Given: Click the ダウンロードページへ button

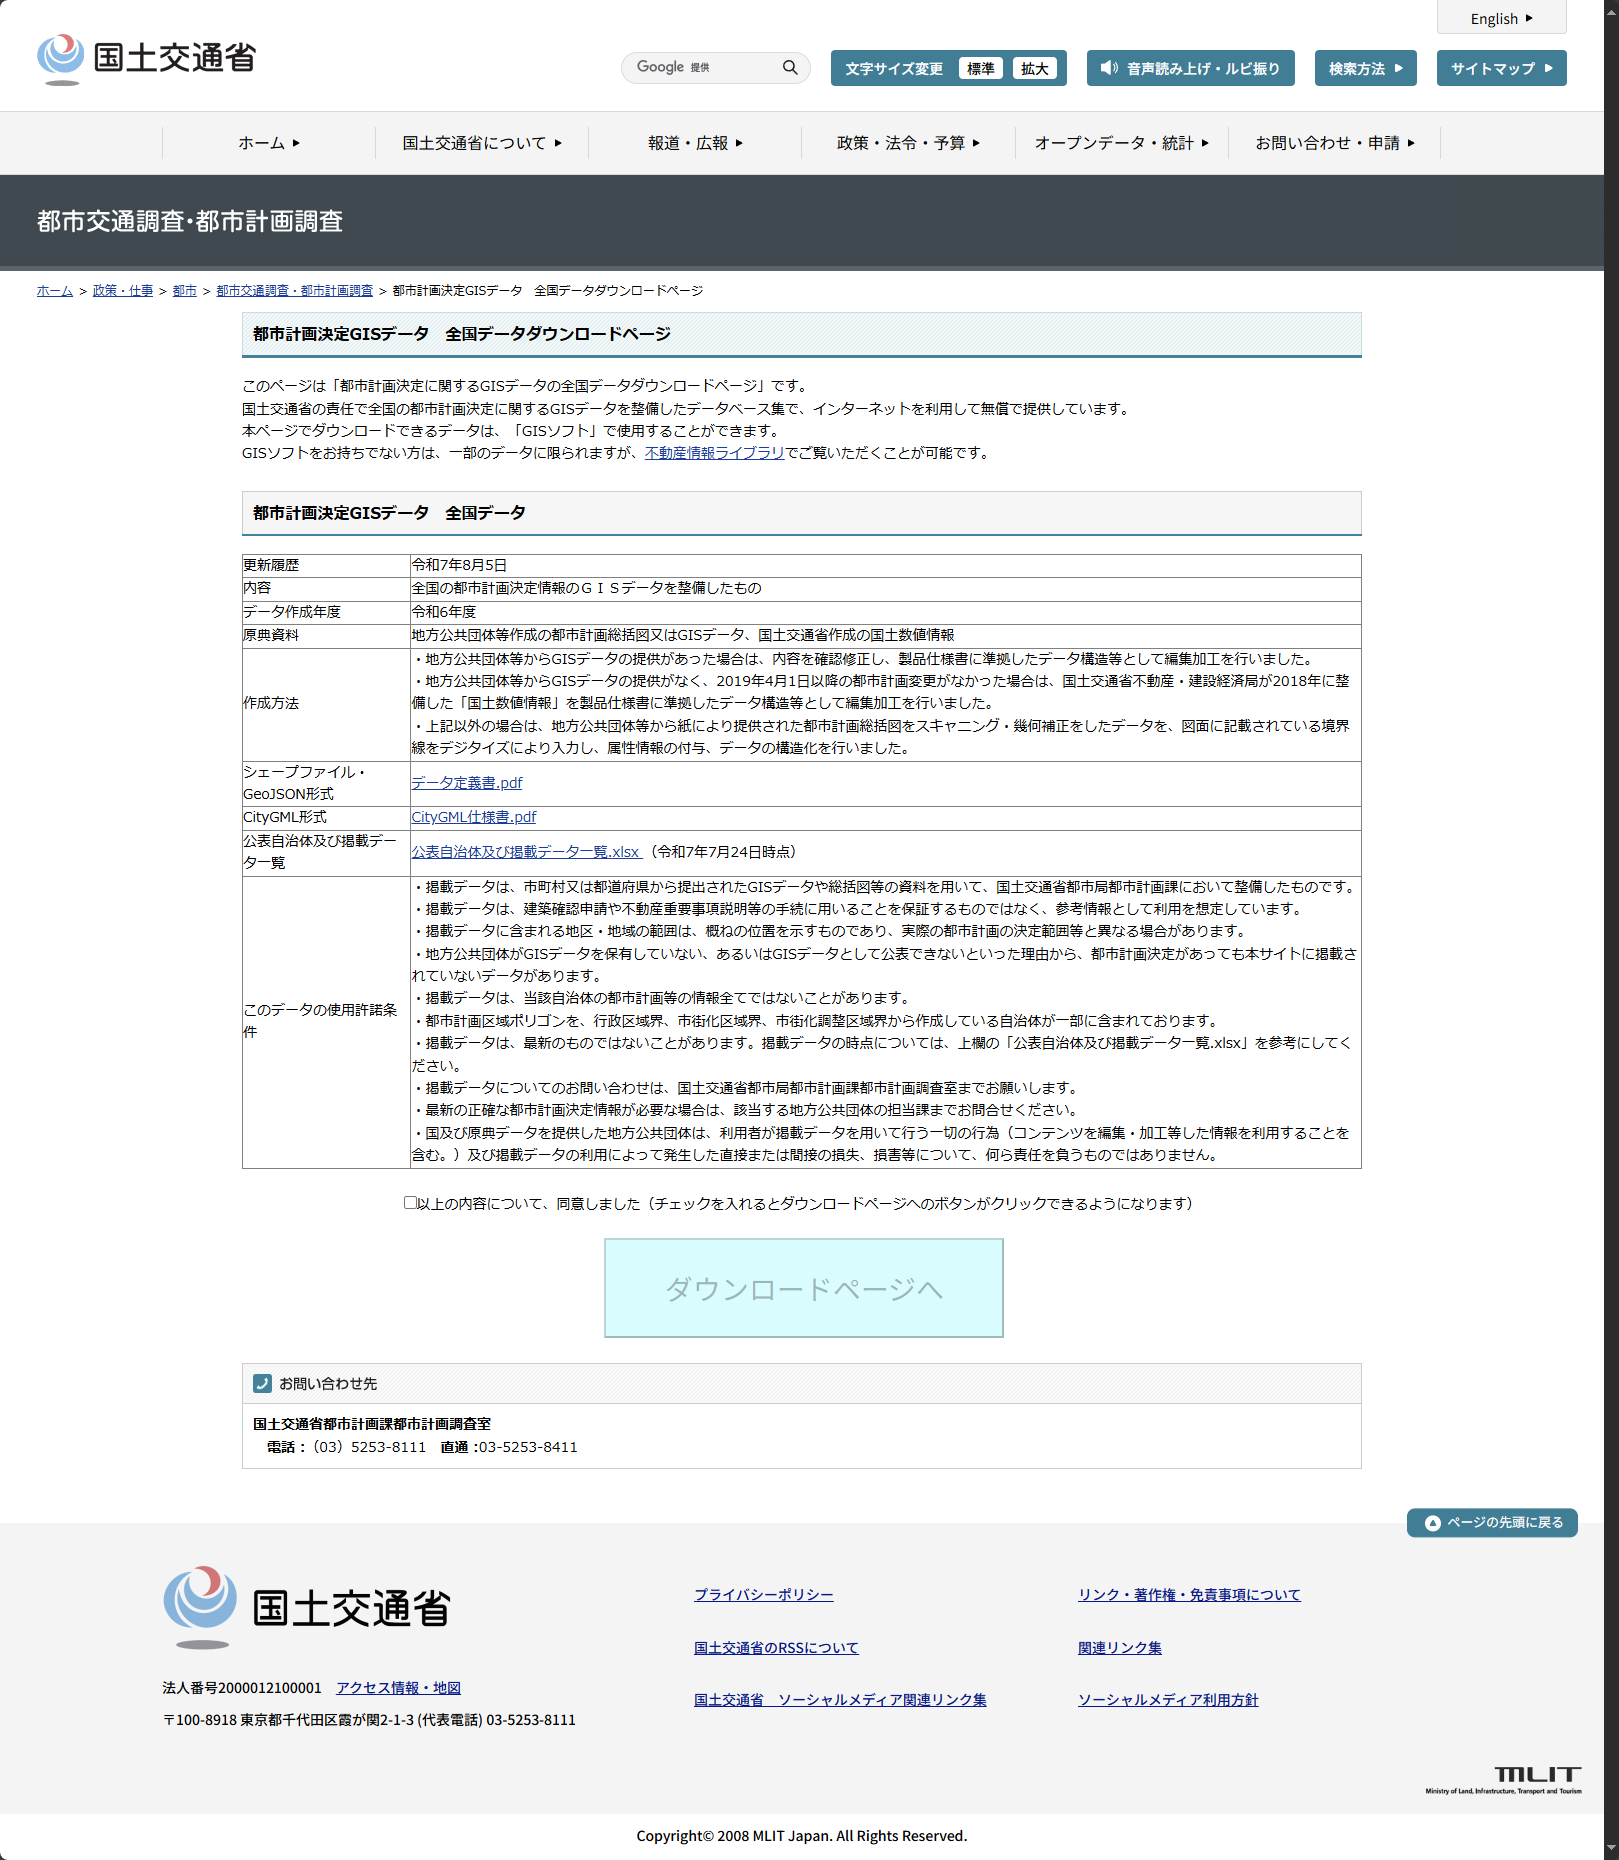Looking at the screenshot, I should point(803,1288).
